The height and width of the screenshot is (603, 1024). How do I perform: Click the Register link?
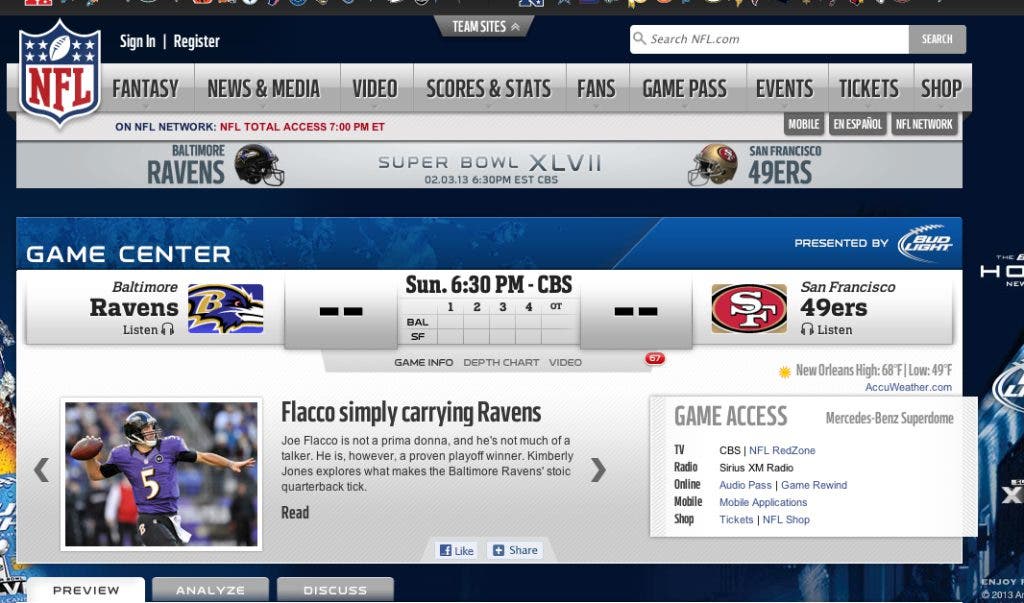[x=197, y=41]
